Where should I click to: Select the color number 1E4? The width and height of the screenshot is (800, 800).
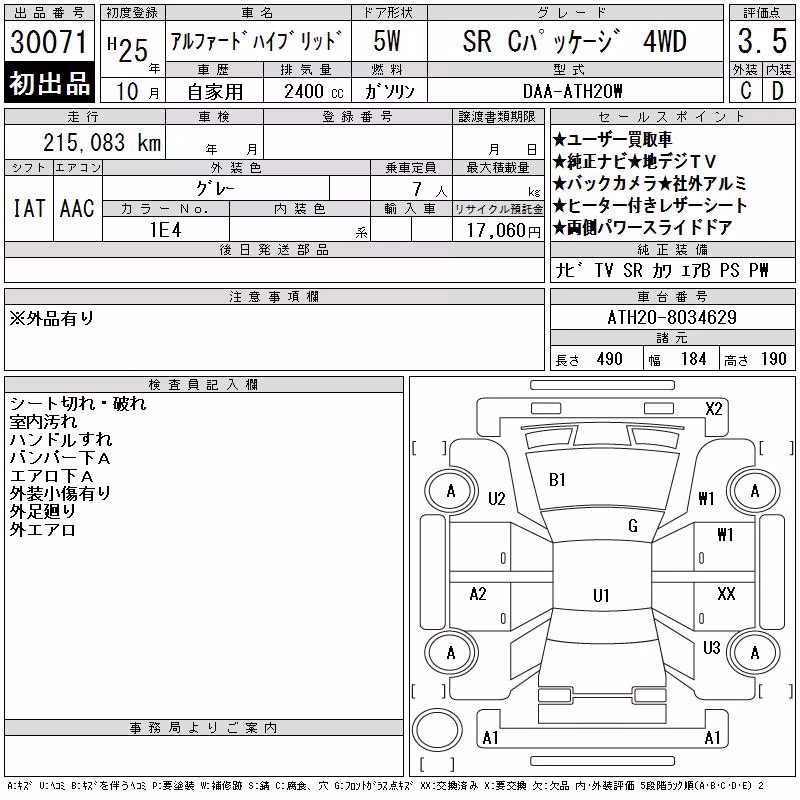pos(165,230)
